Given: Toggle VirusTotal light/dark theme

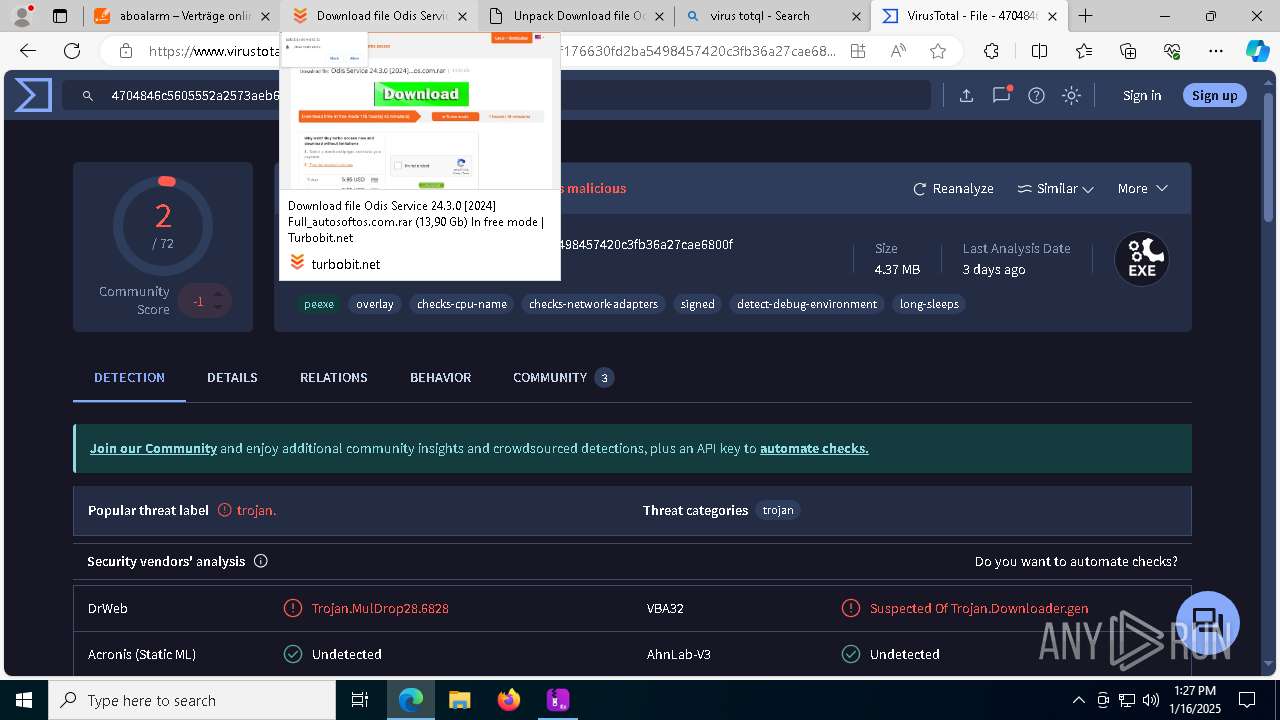Looking at the screenshot, I should 1071,96.
